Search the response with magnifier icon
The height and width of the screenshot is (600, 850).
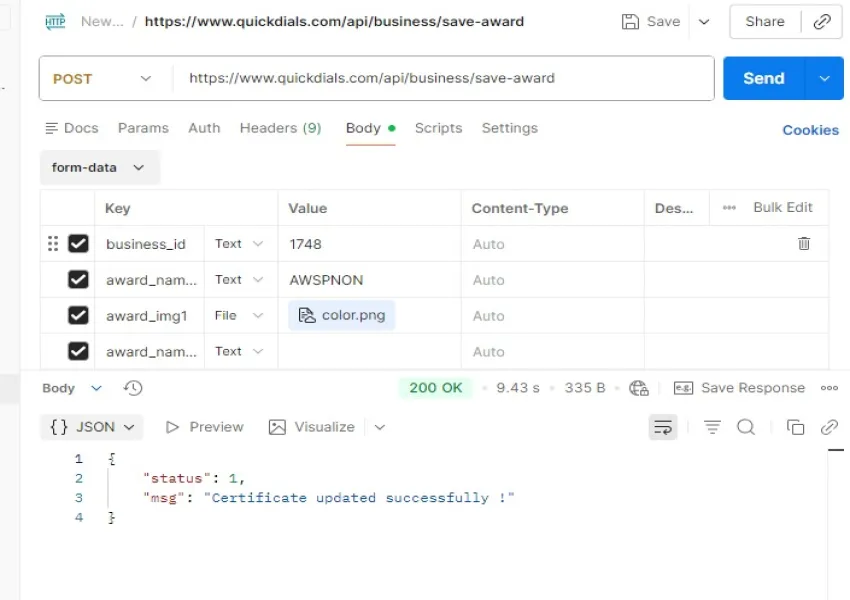tap(746, 427)
